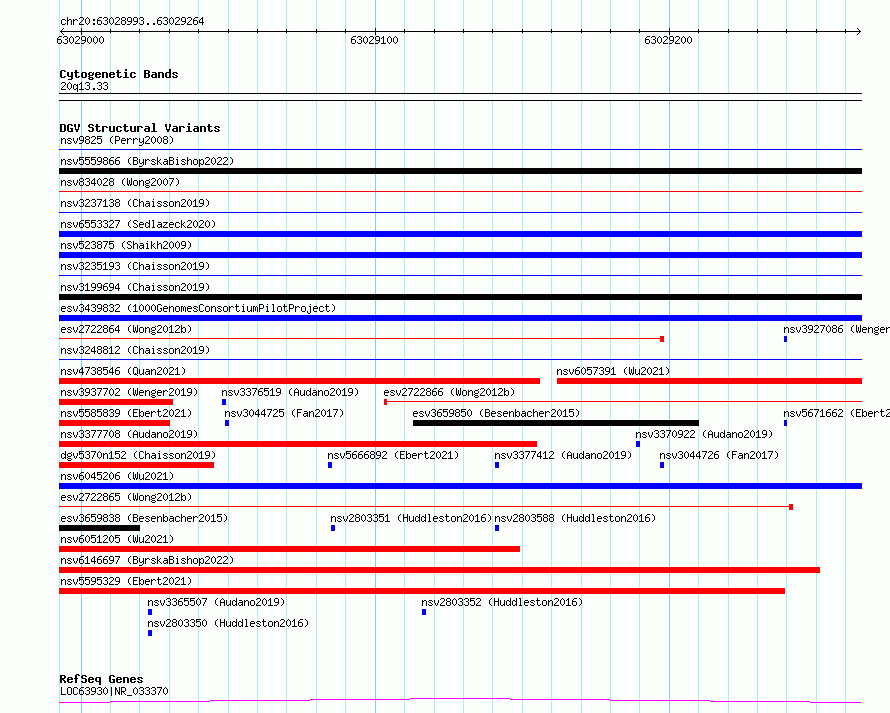
Task: Click nsv3377708 (Audano2019) red bar
Action: 298,444
